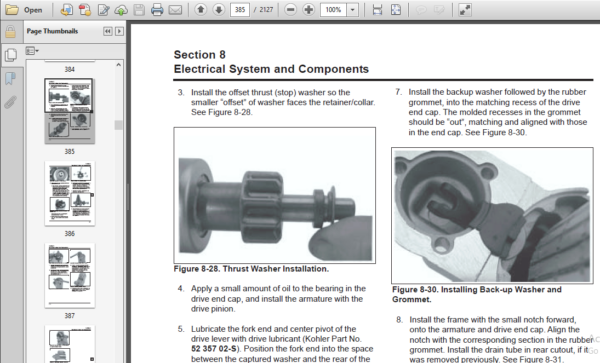Go to previous page with up arrow

pos(201,10)
